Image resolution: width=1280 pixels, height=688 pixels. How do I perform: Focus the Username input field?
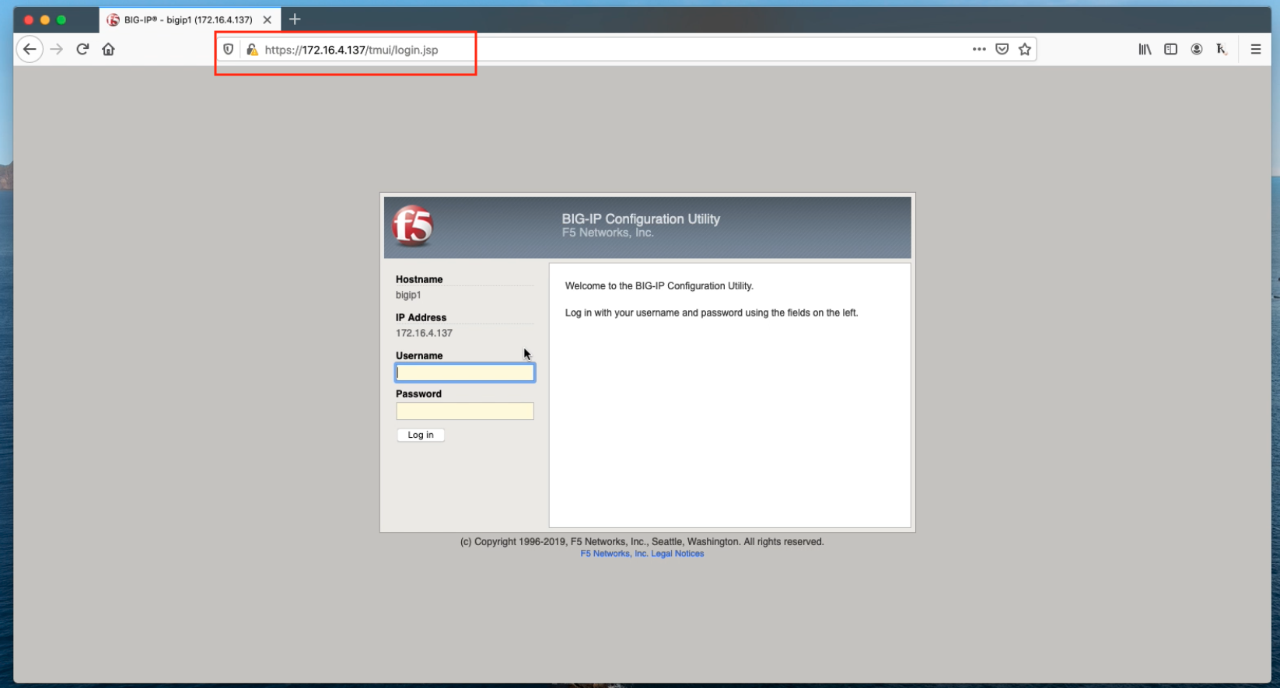[465, 373]
